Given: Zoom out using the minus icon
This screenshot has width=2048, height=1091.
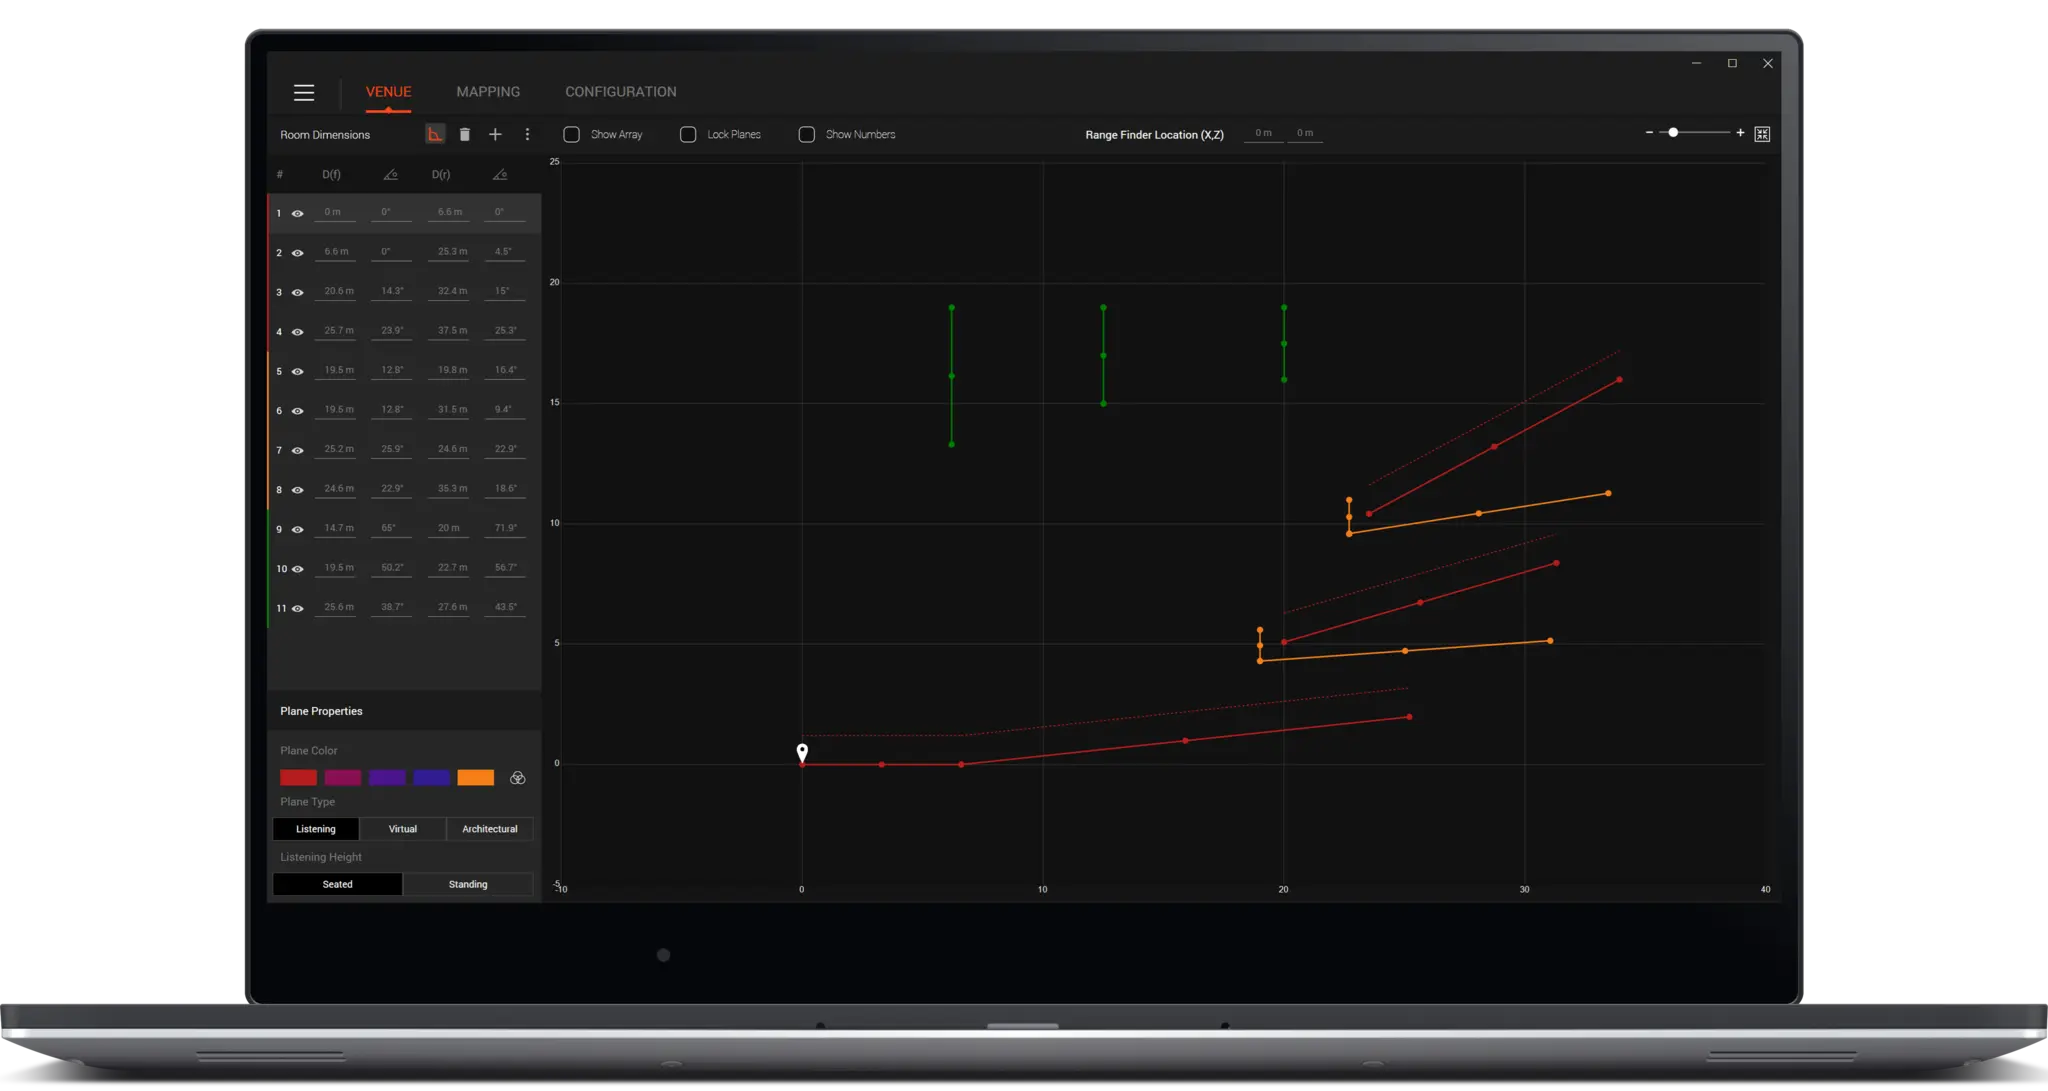Looking at the screenshot, I should click(x=1650, y=132).
